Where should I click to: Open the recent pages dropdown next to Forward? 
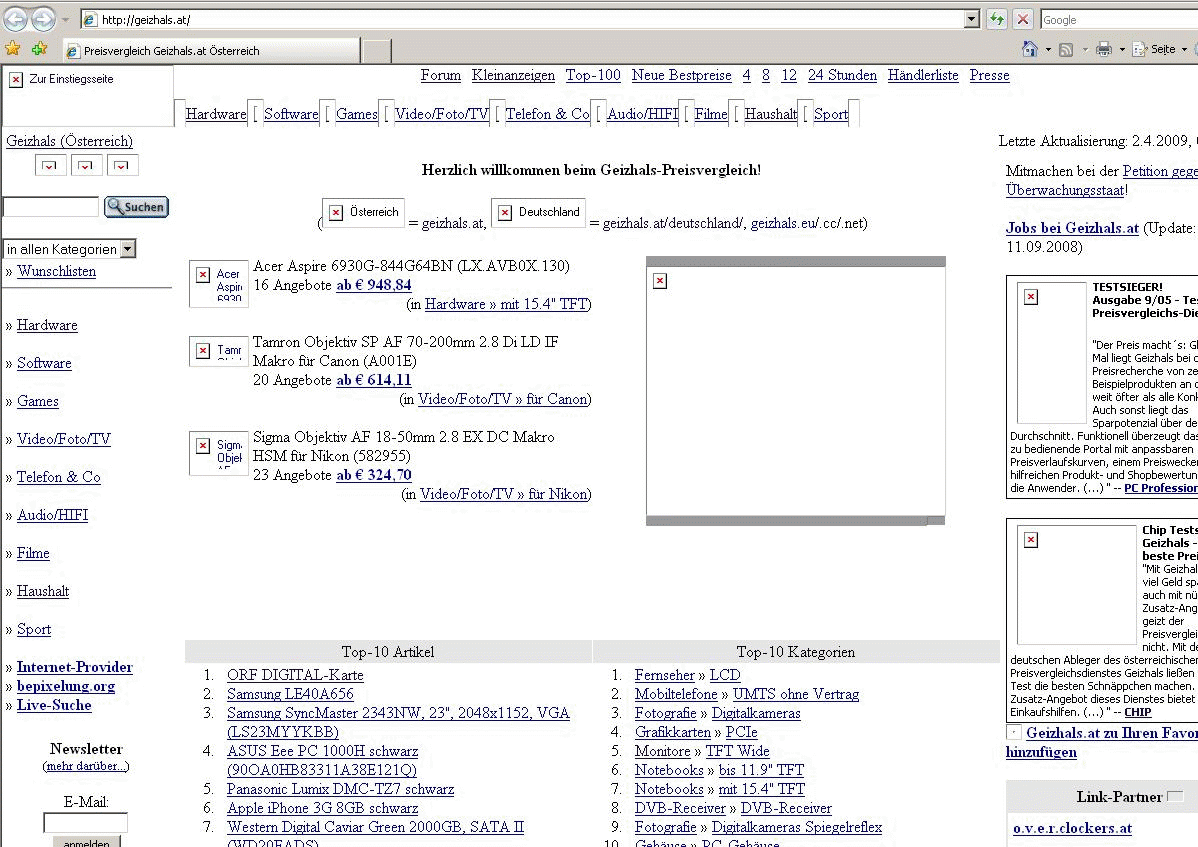coord(66,19)
